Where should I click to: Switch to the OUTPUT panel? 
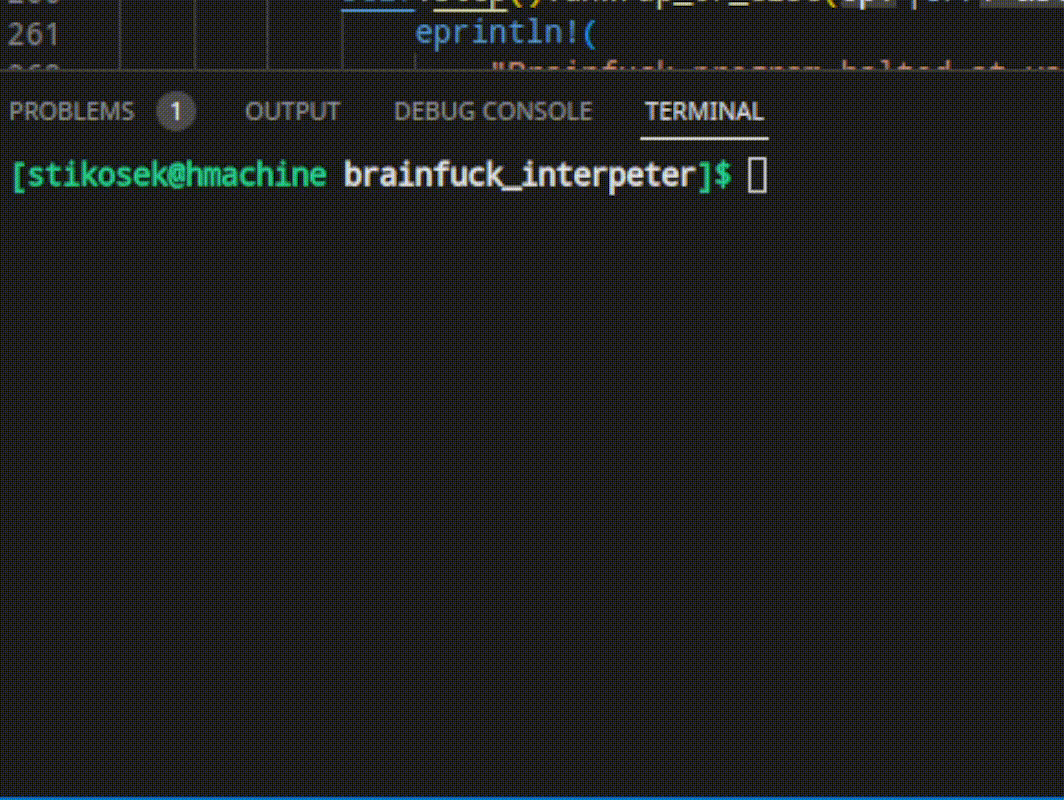click(x=292, y=111)
